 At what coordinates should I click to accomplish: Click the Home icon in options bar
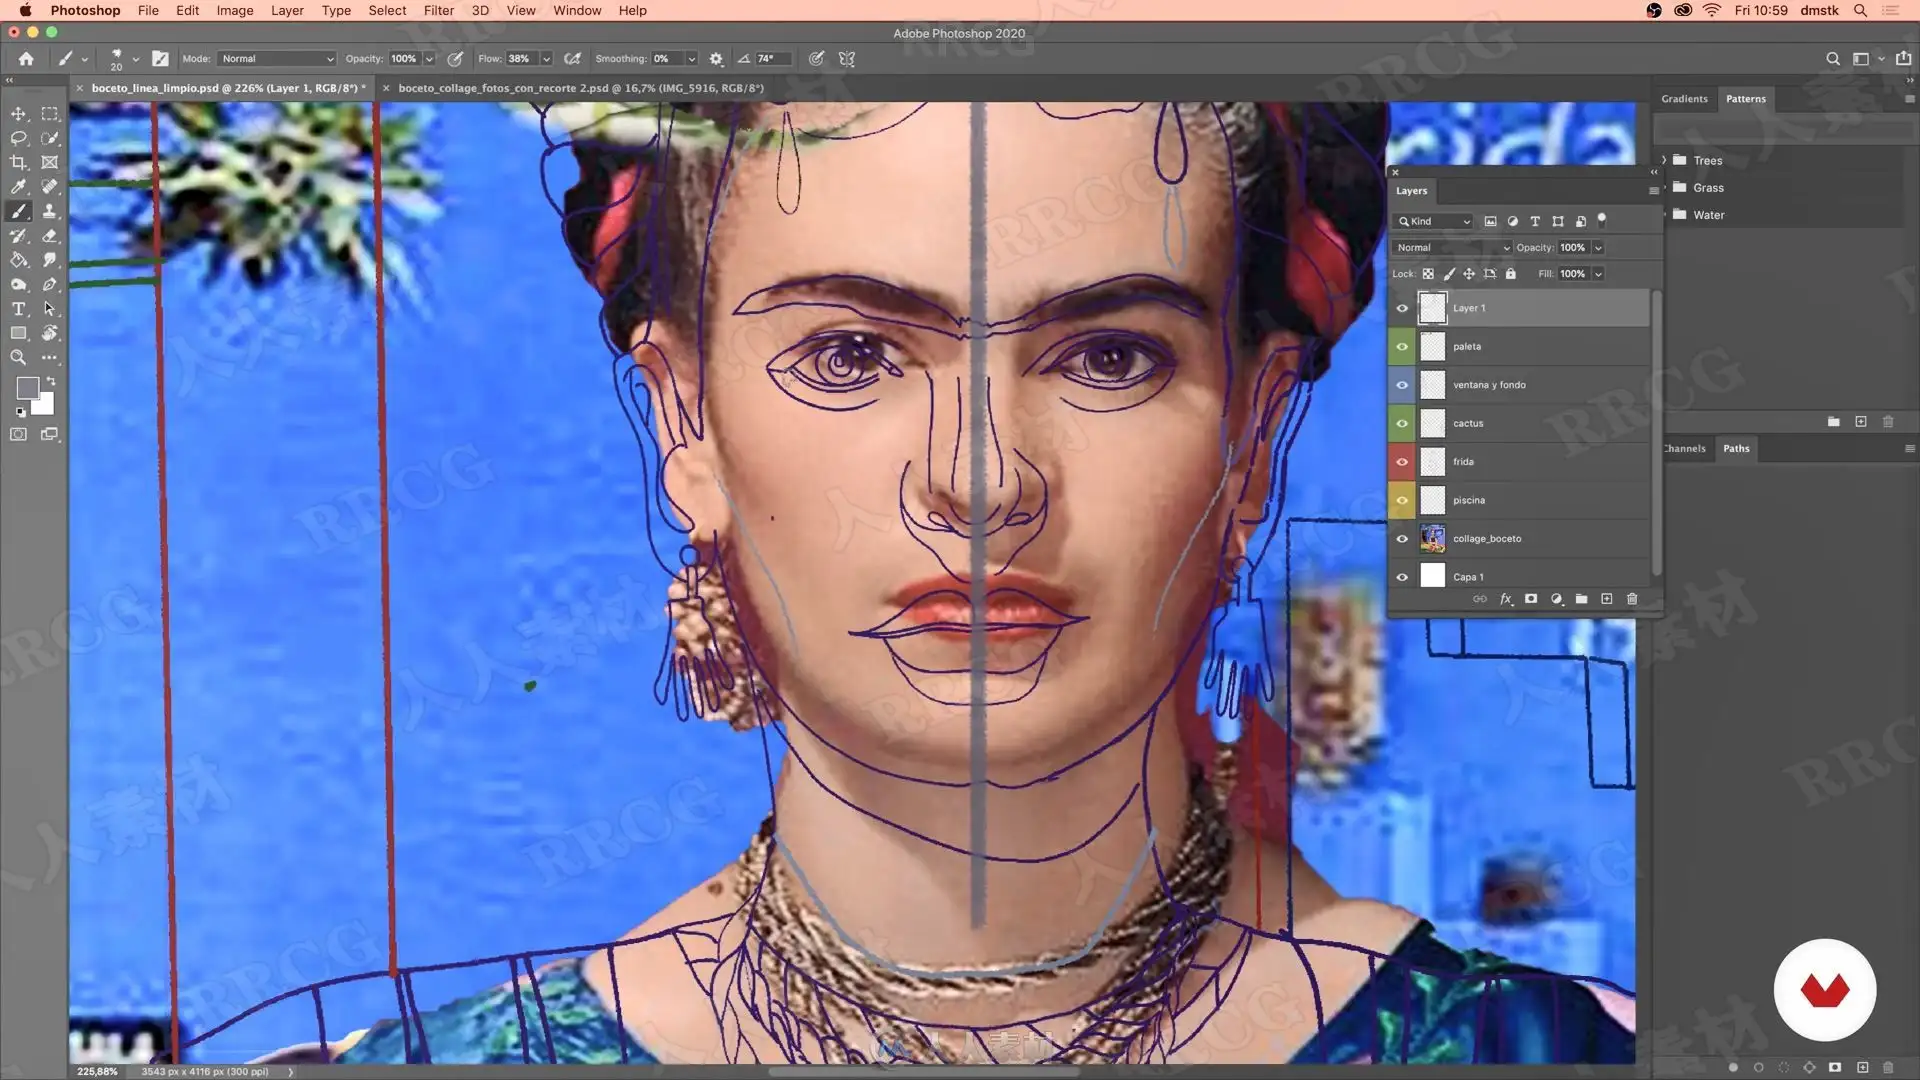point(26,59)
